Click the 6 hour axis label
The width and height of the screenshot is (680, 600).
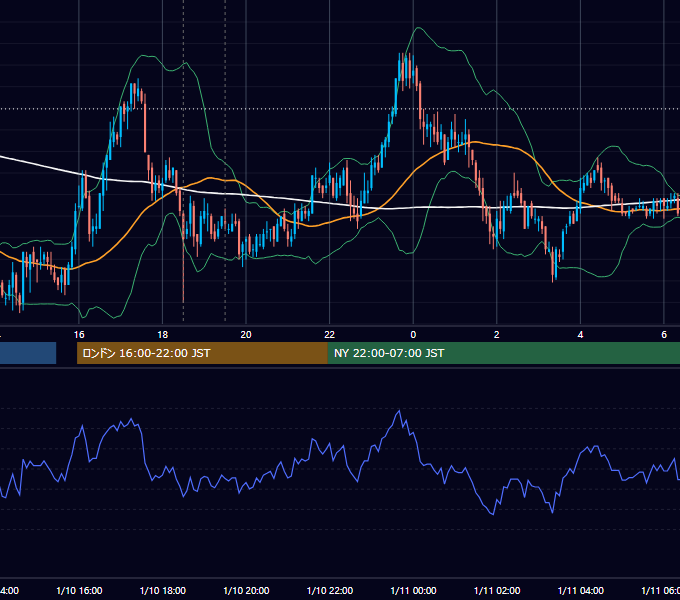pos(664,335)
